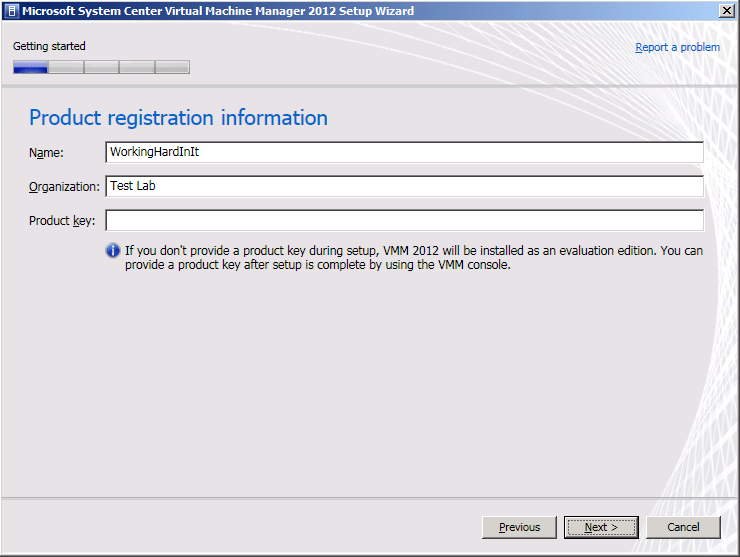Screen dimensions: 740x557
Task: Click the blue information icon
Action: point(113,250)
